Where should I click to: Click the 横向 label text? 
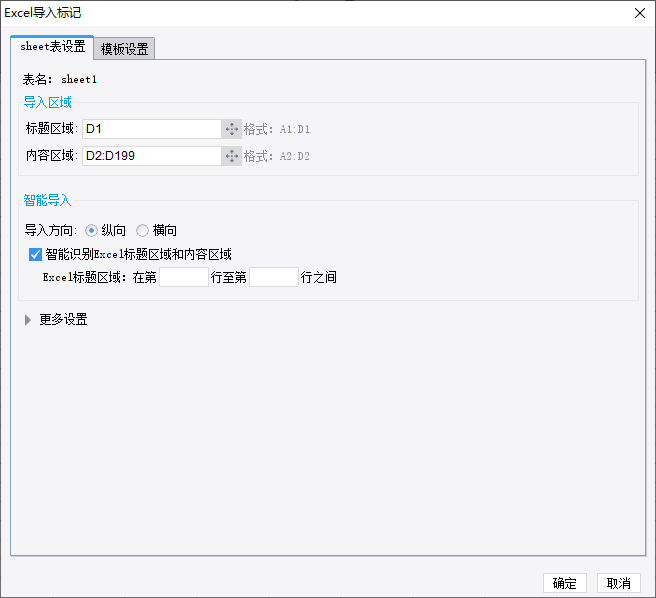tap(164, 231)
